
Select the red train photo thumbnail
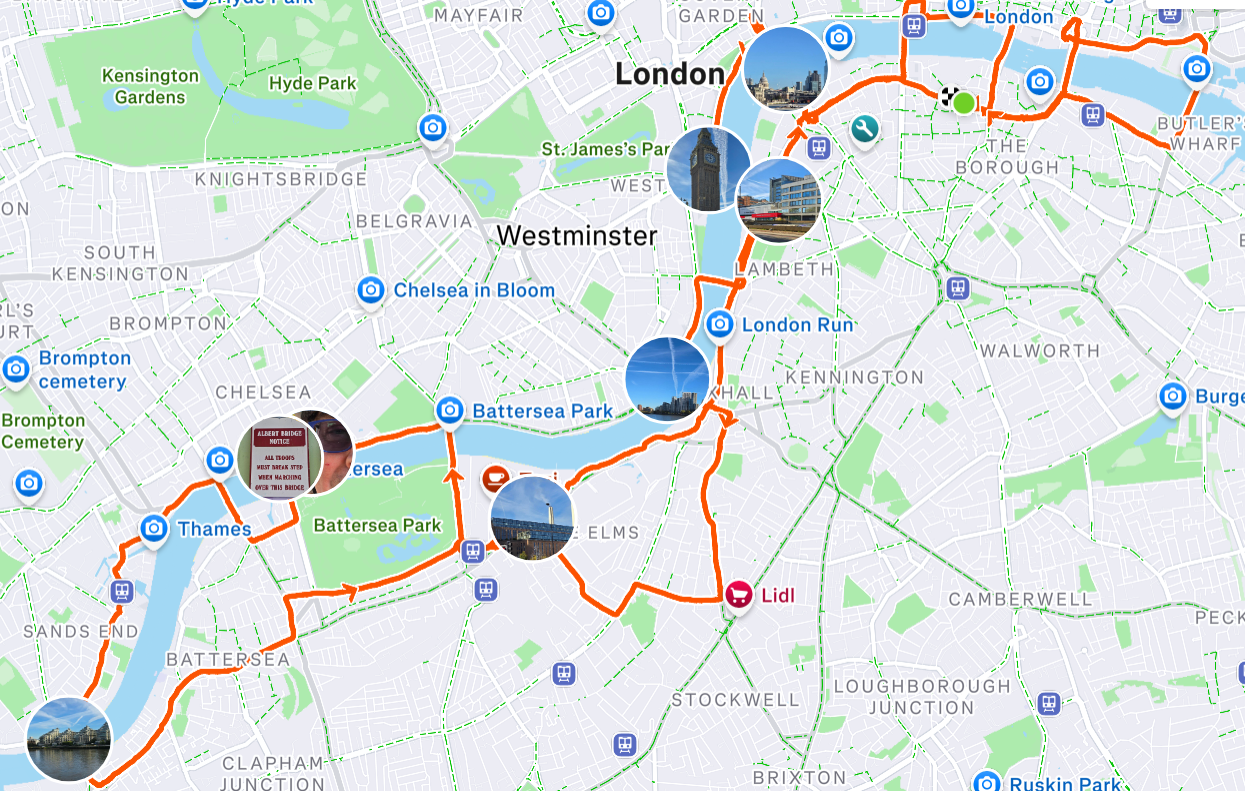(x=778, y=200)
